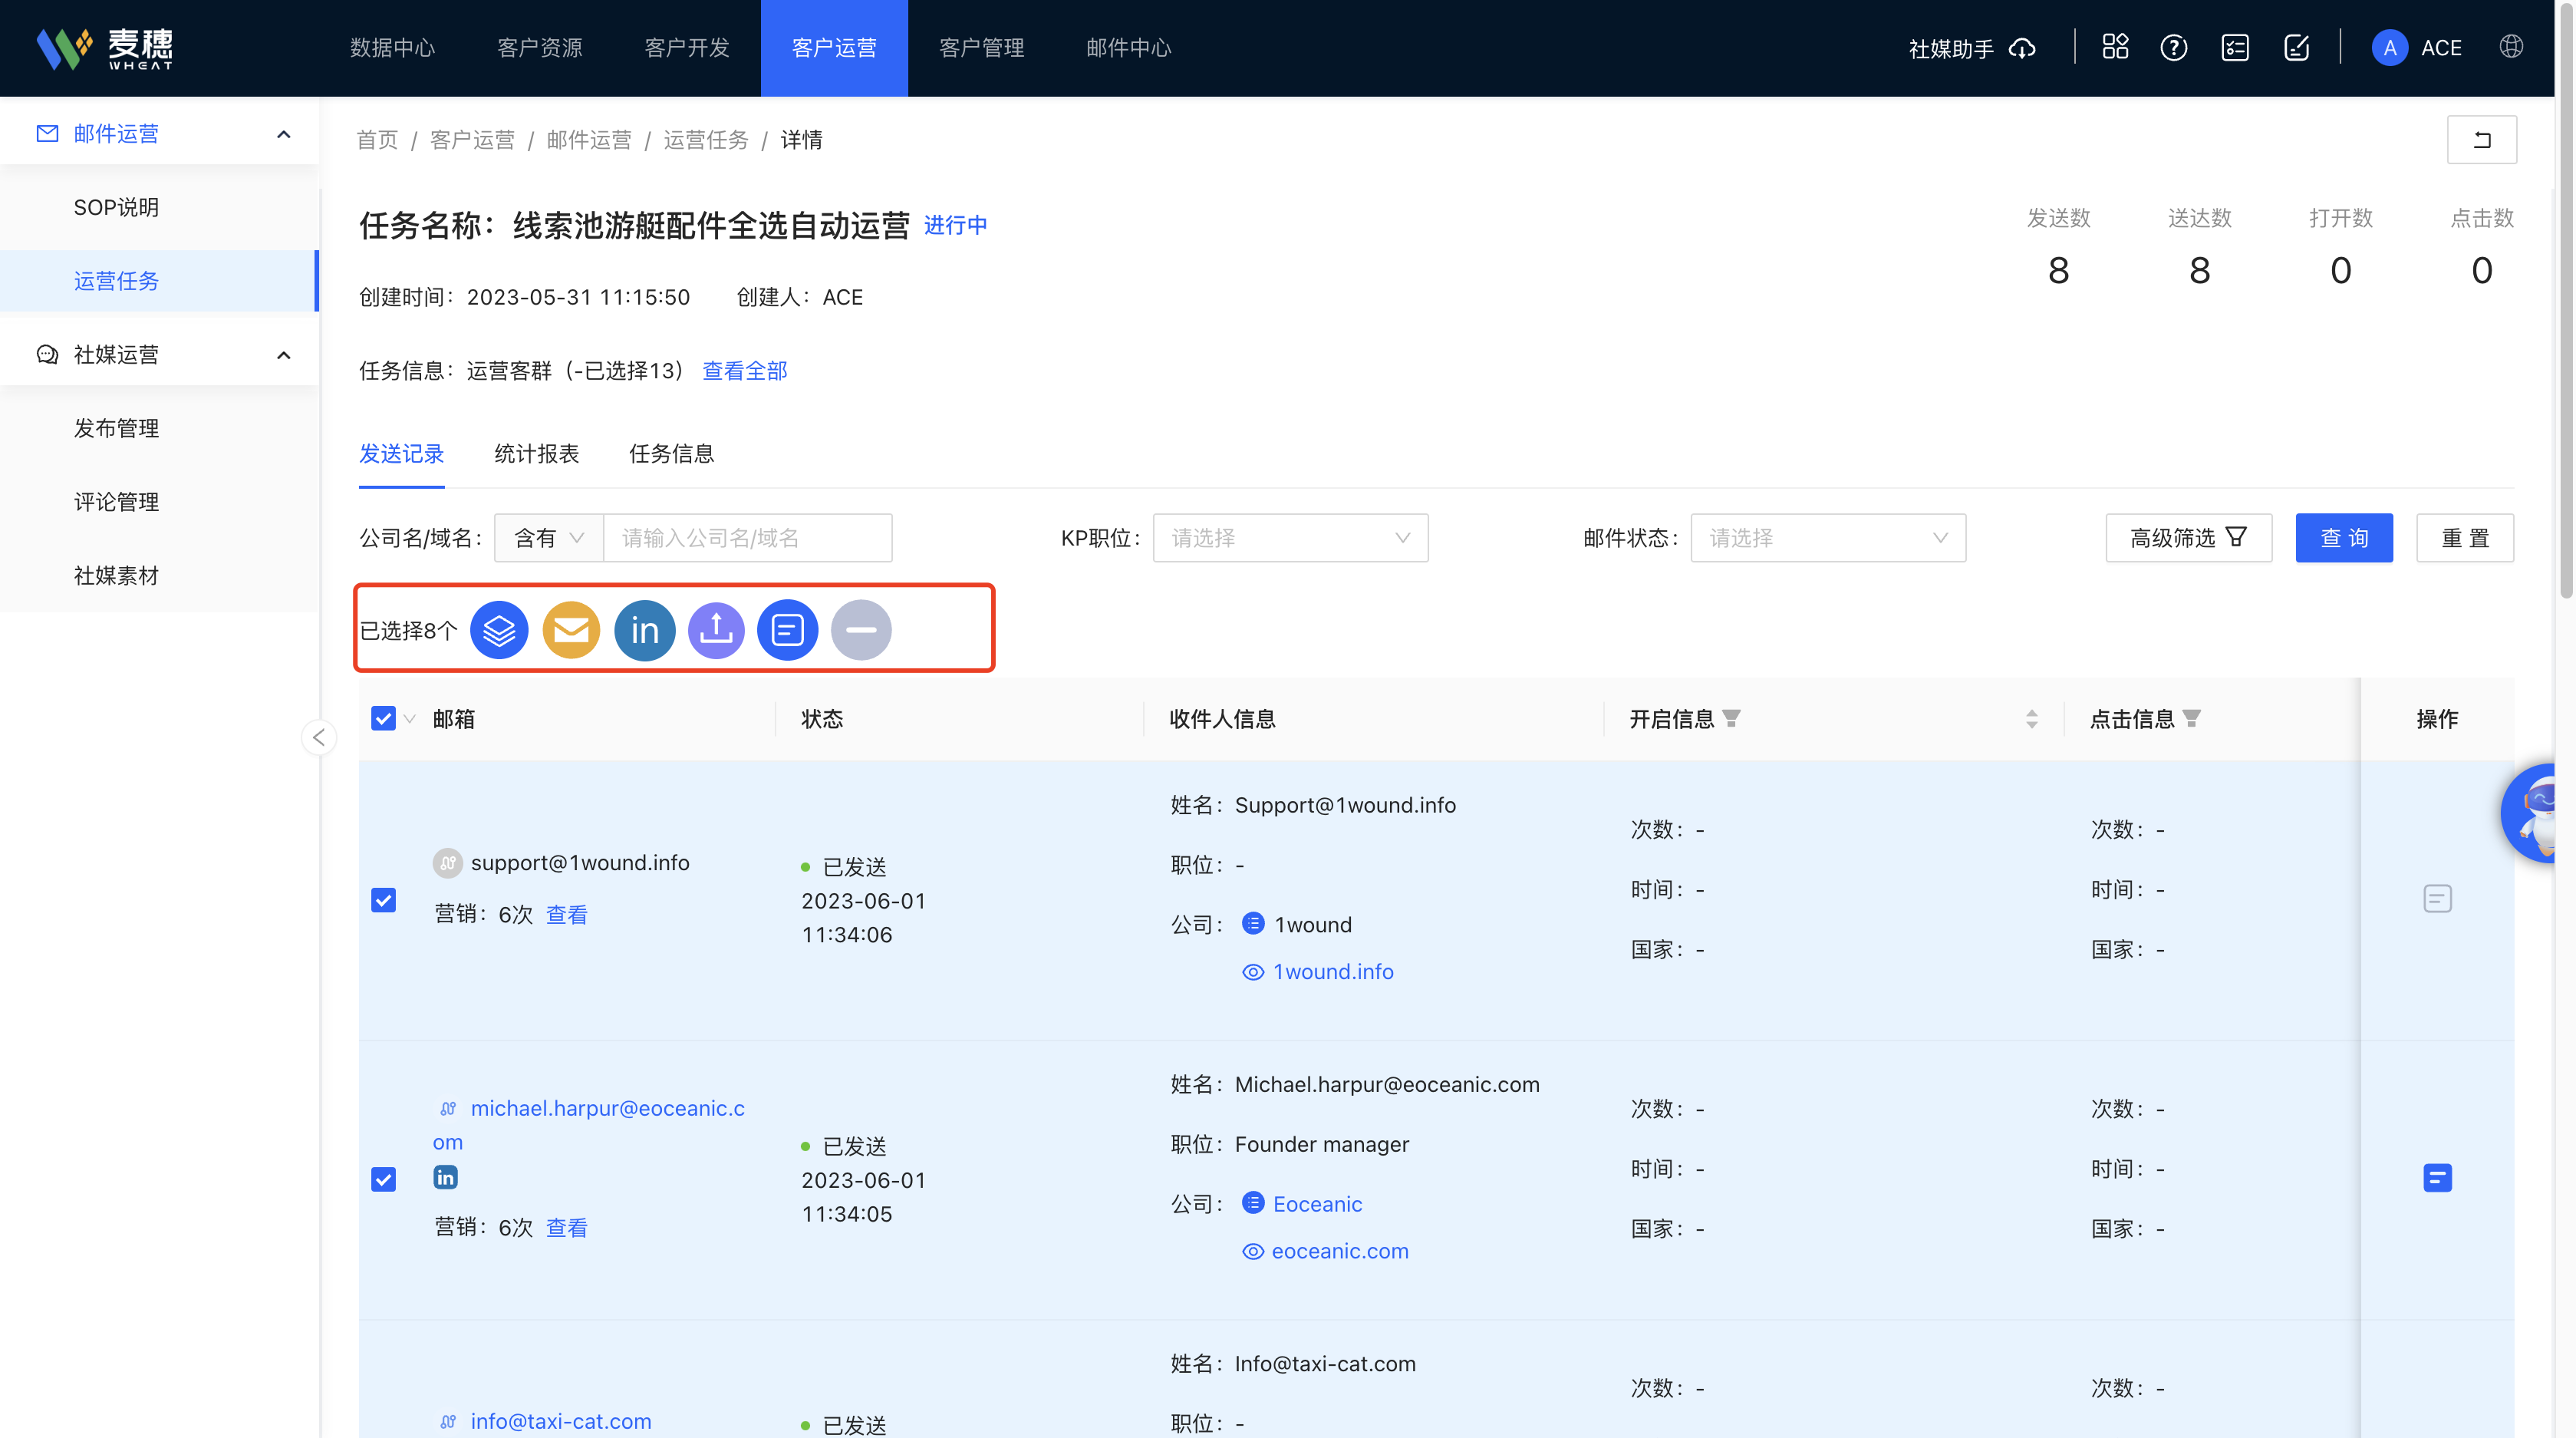The height and width of the screenshot is (1438, 2576).
Task: Click the eye icon beside 1wound.info
Action: coord(1253,972)
